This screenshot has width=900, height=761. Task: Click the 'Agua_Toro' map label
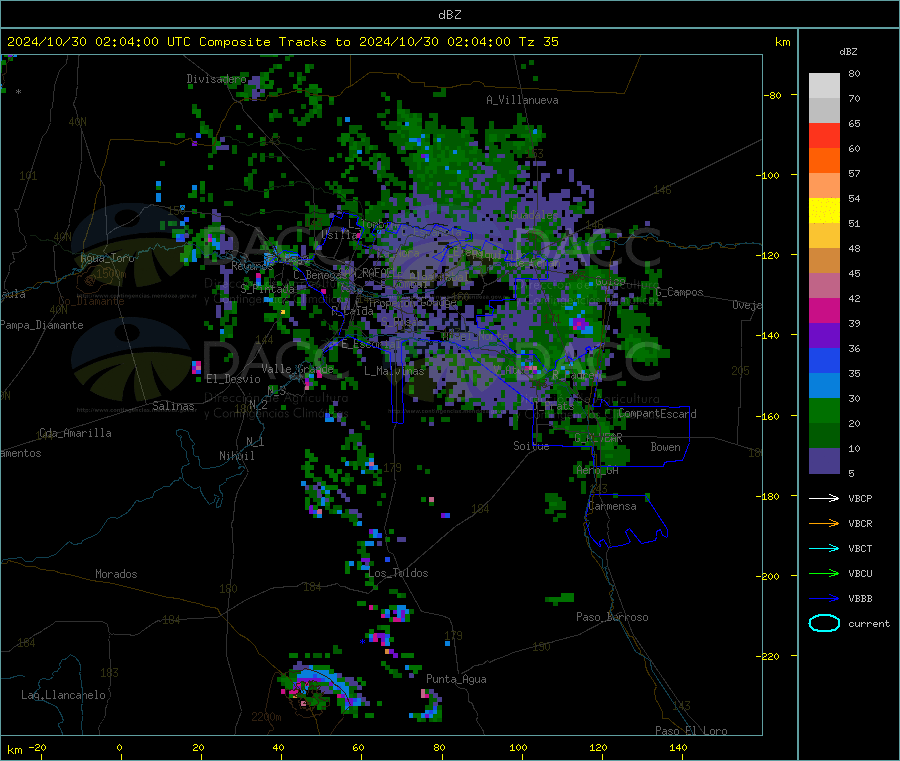tap(107, 258)
